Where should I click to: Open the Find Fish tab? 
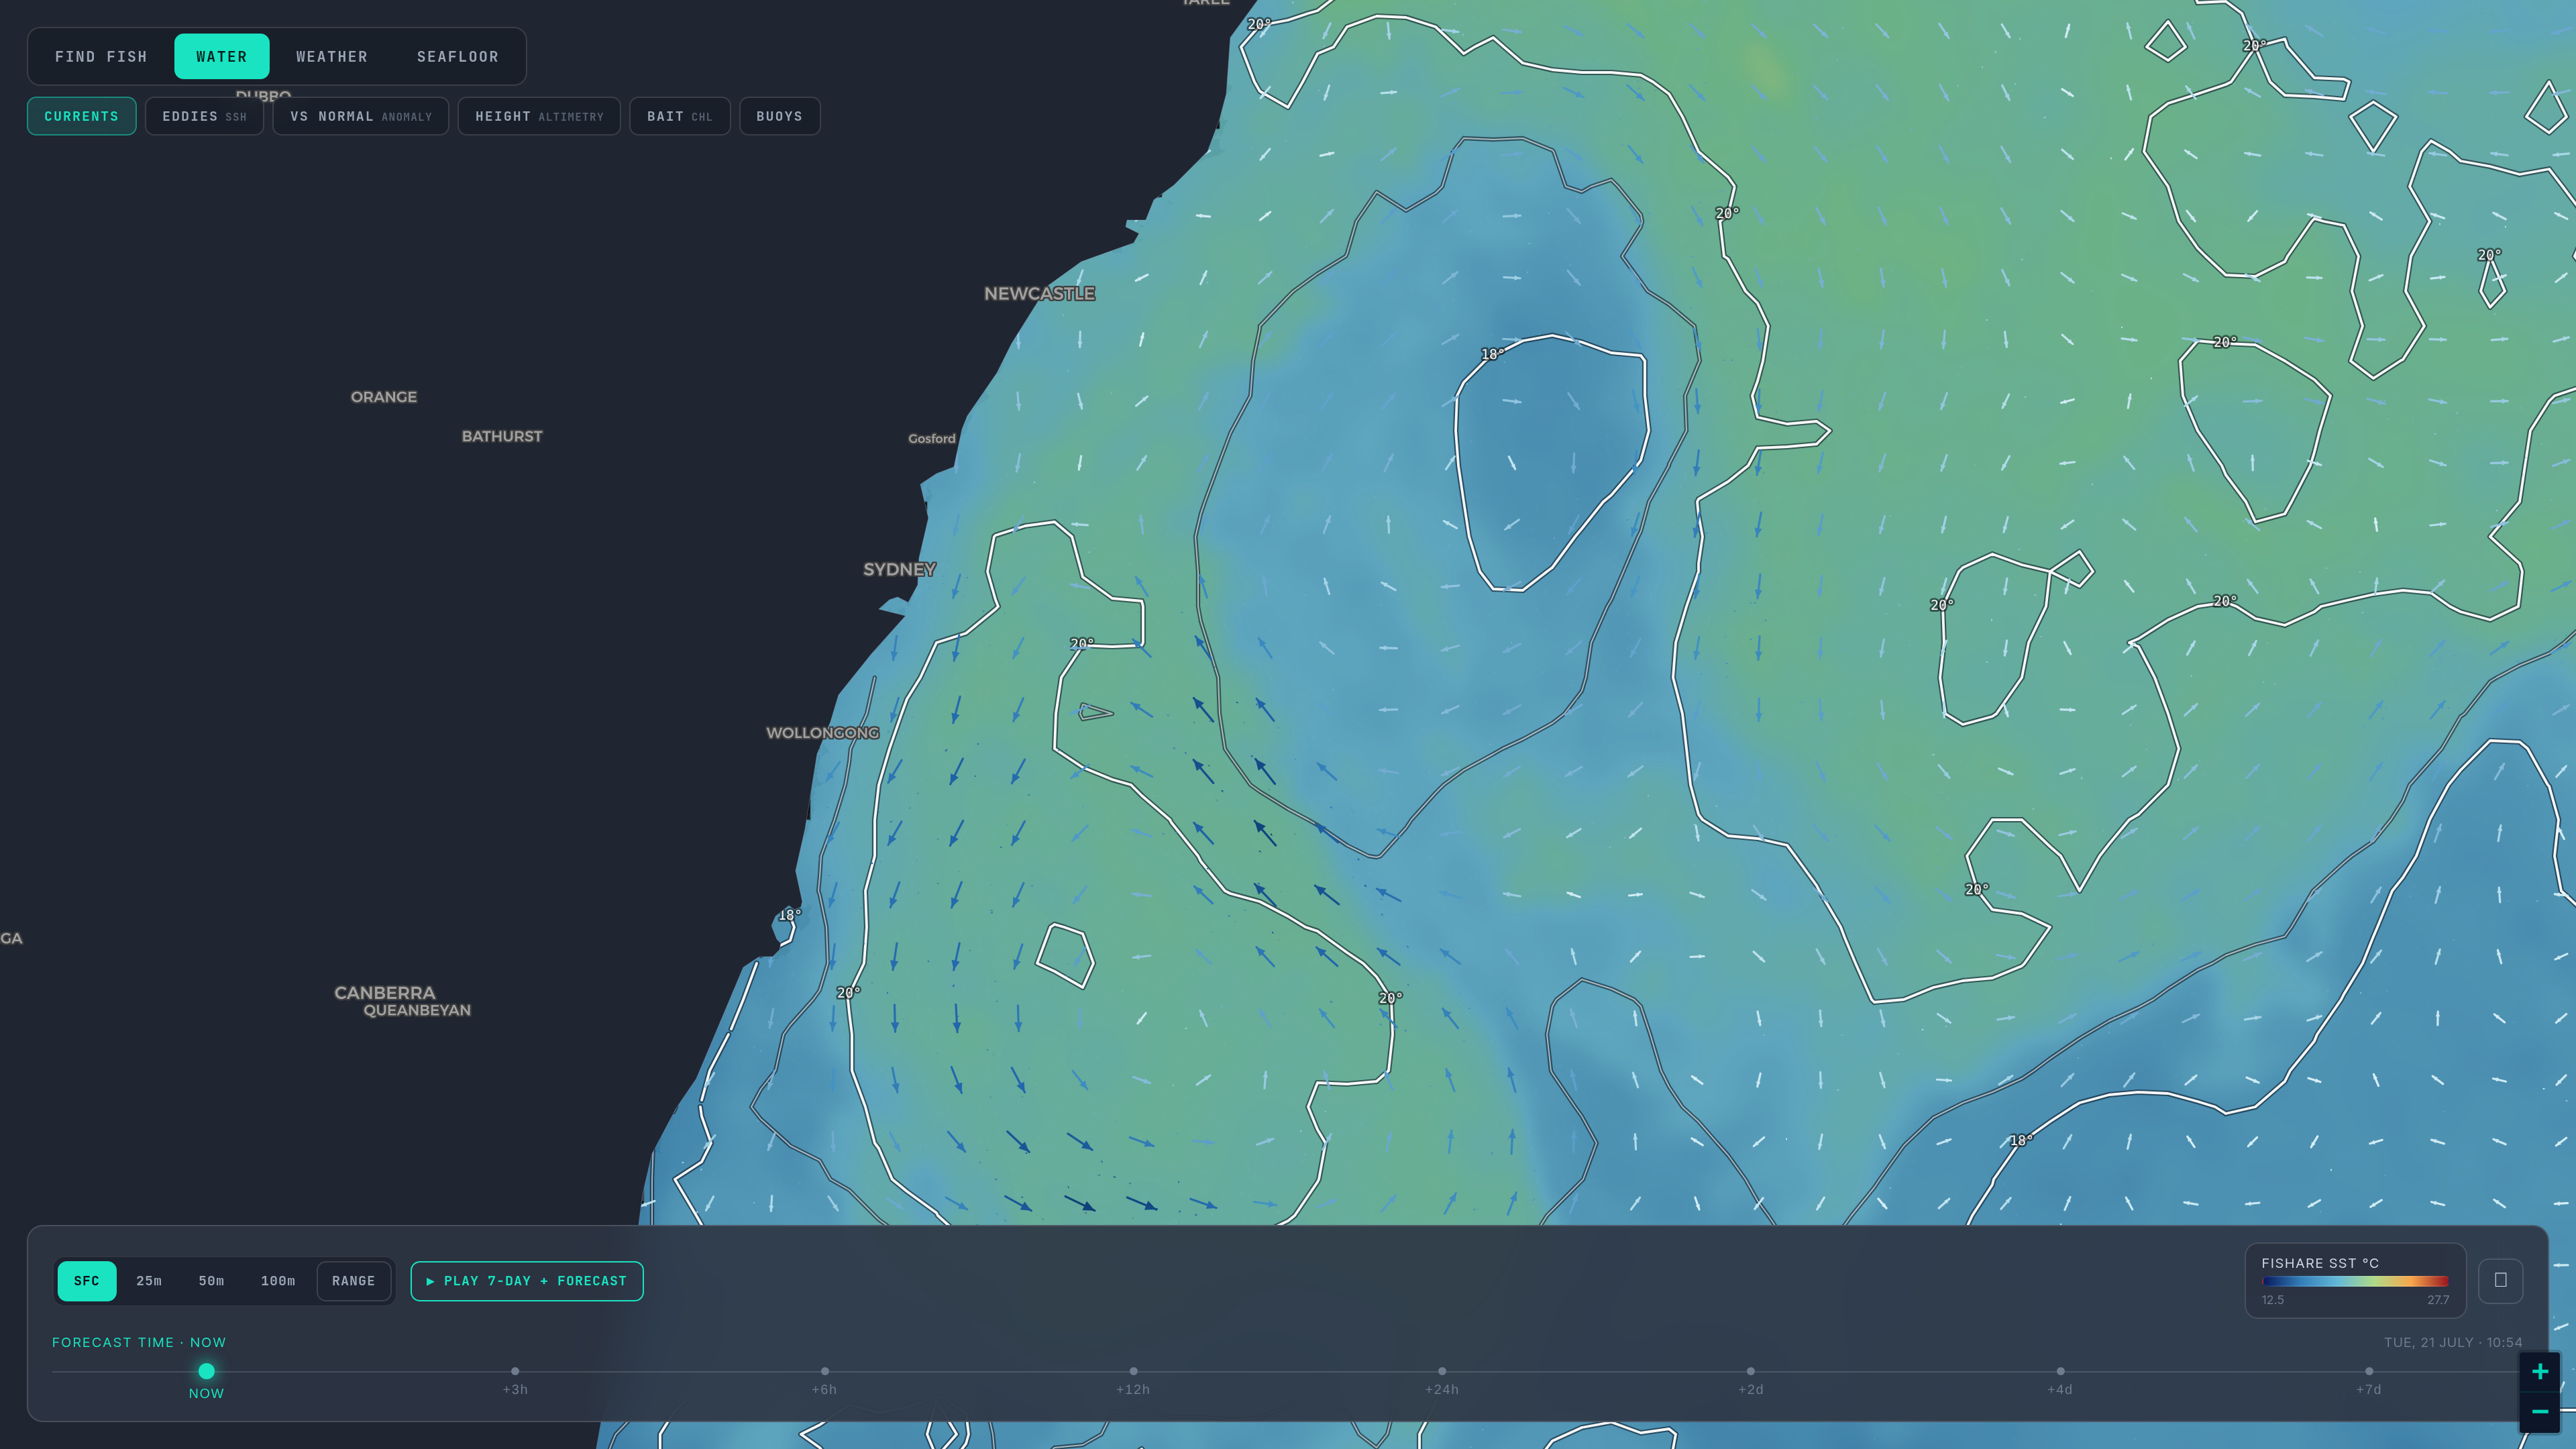tap(101, 57)
